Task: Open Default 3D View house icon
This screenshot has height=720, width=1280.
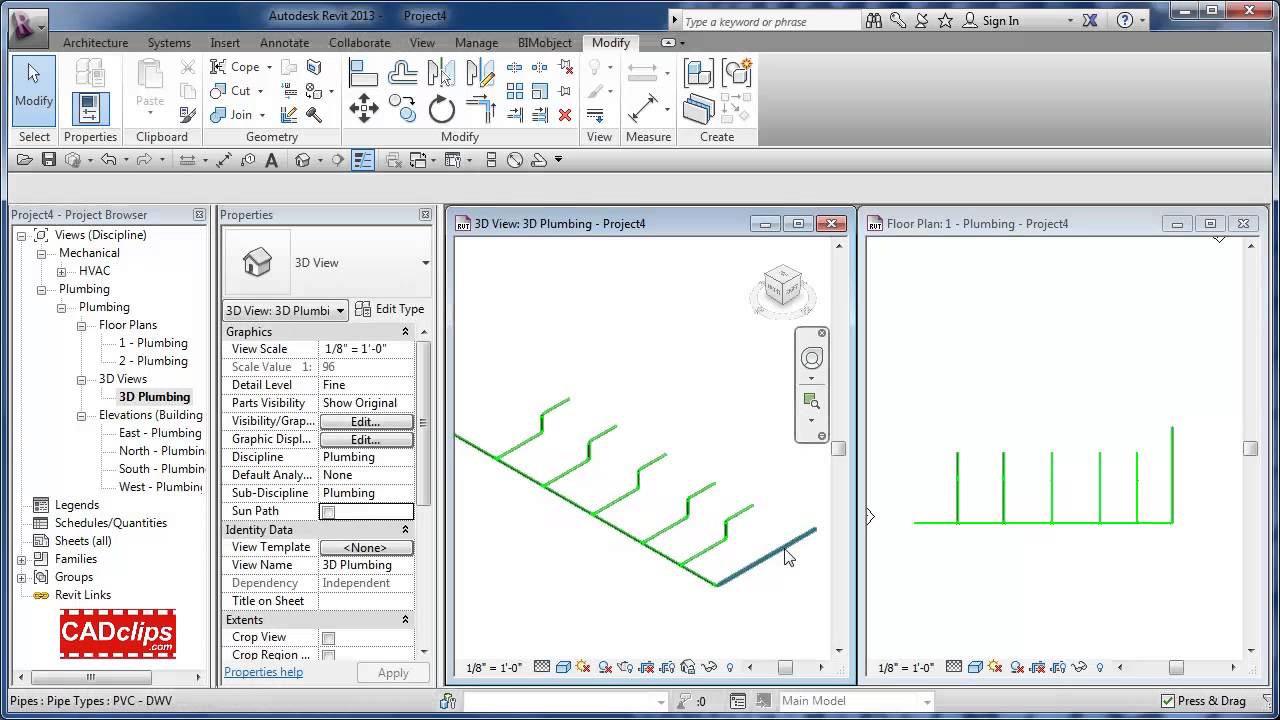Action: 303,160
